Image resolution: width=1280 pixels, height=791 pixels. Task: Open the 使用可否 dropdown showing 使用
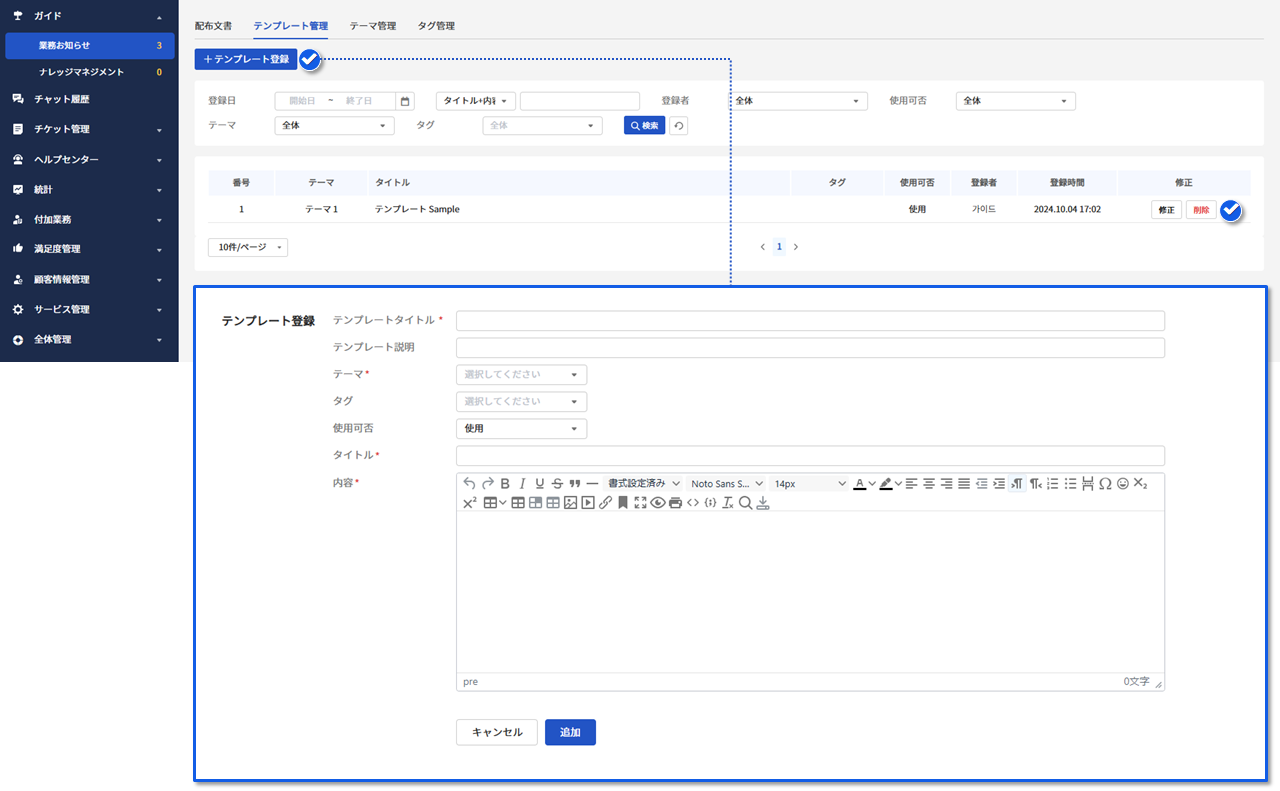tap(521, 429)
